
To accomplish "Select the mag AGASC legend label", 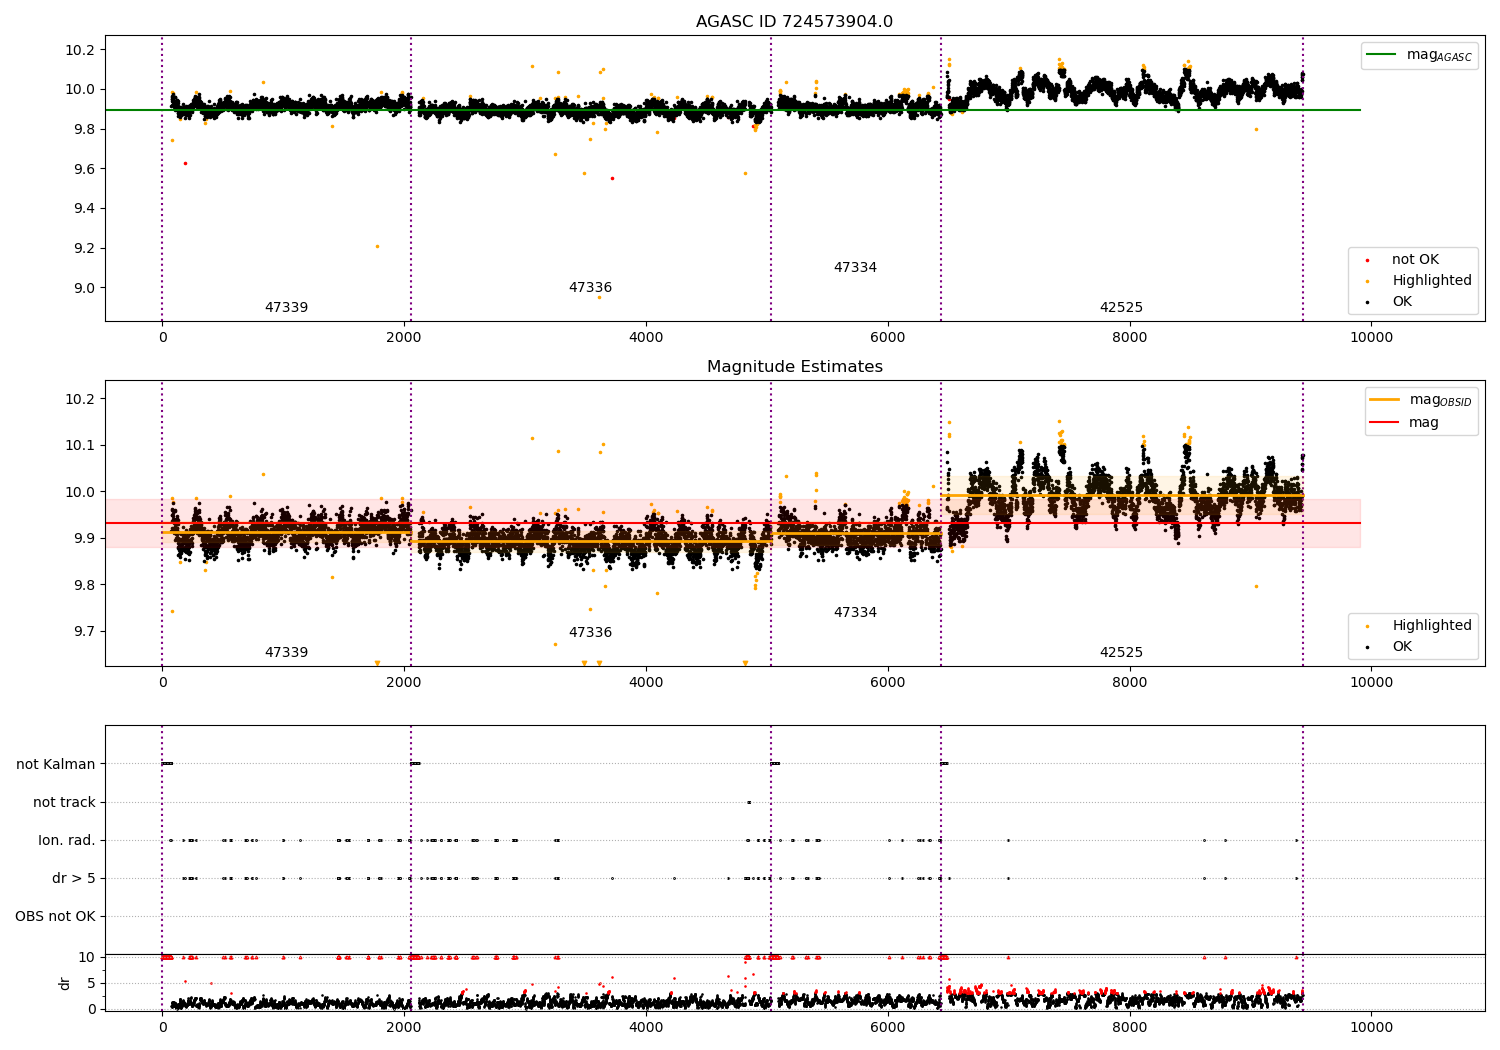I will (1439, 55).
